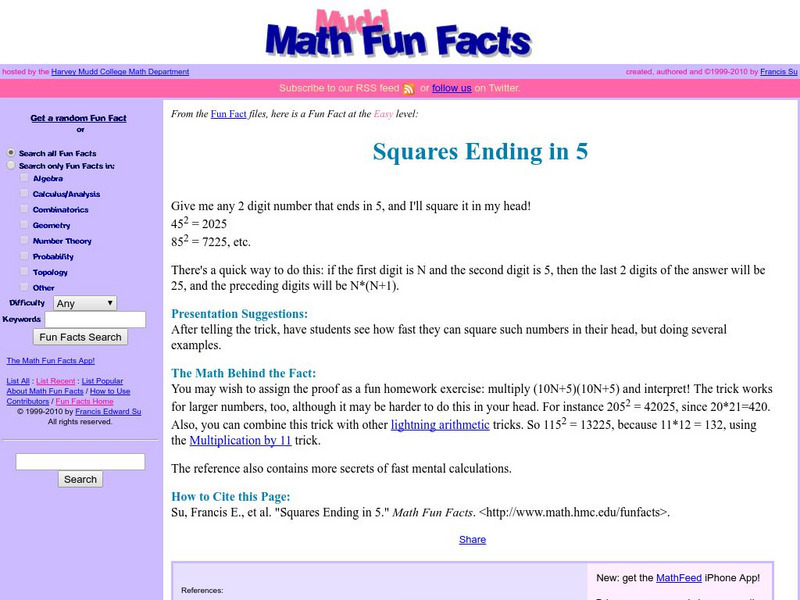Click the References label
The image size is (800, 600).
(x=202, y=590)
